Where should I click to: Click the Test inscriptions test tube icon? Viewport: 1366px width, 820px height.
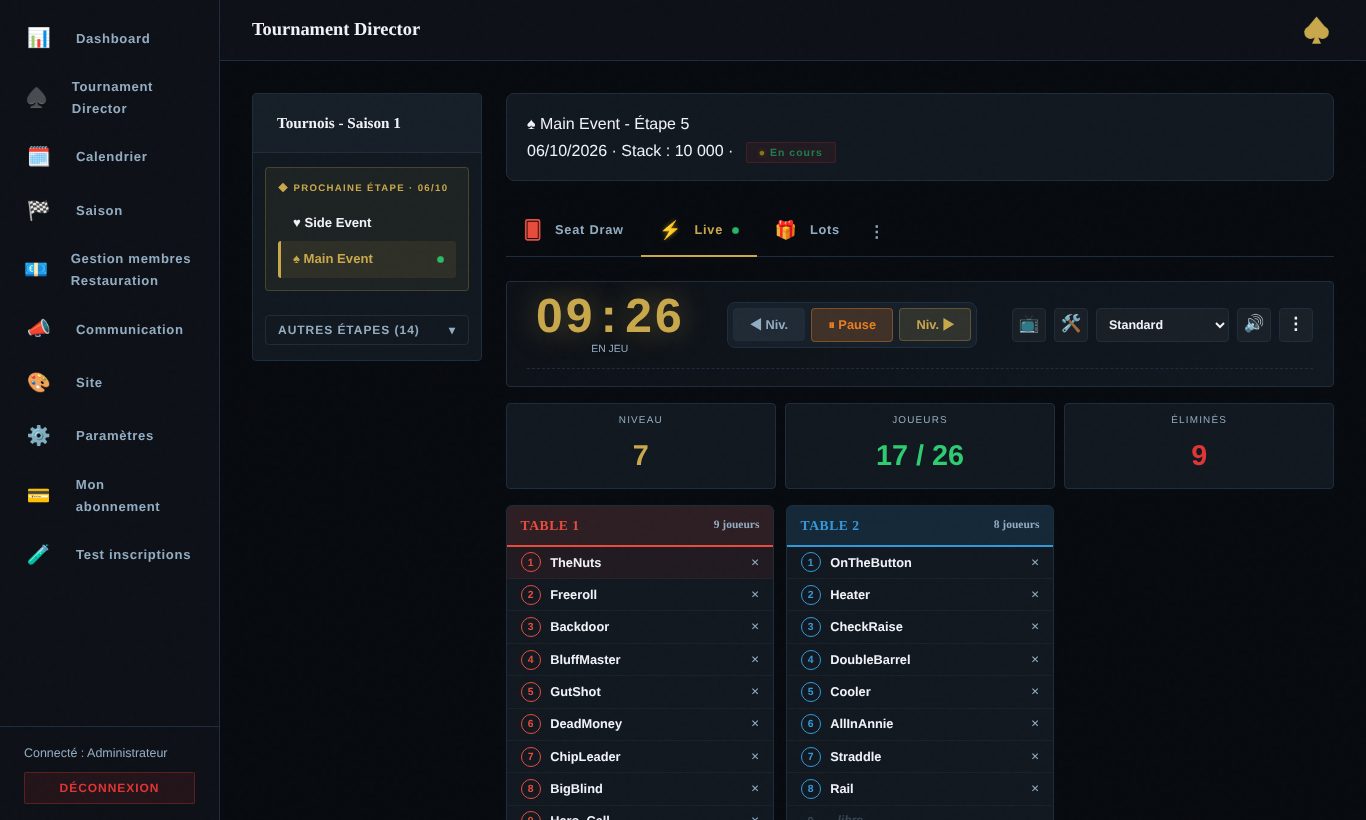click(38, 554)
